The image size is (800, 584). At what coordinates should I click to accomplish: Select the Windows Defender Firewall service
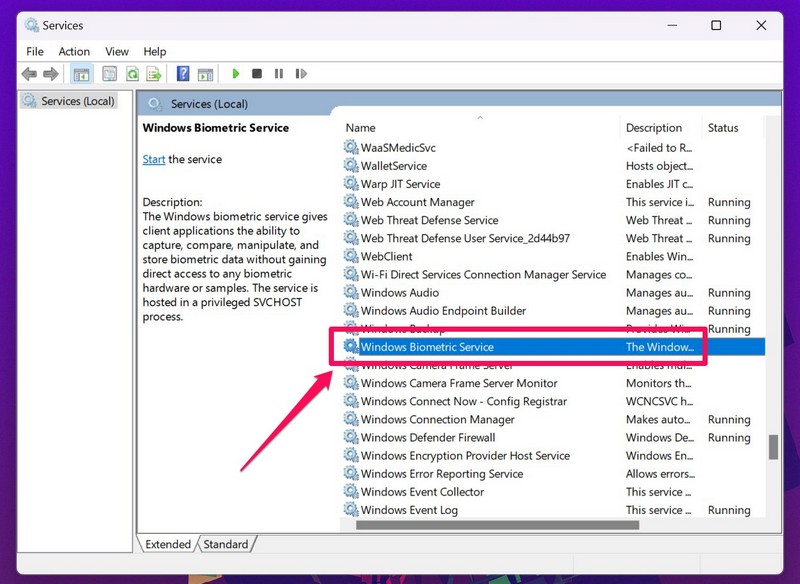(x=428, y=438)
